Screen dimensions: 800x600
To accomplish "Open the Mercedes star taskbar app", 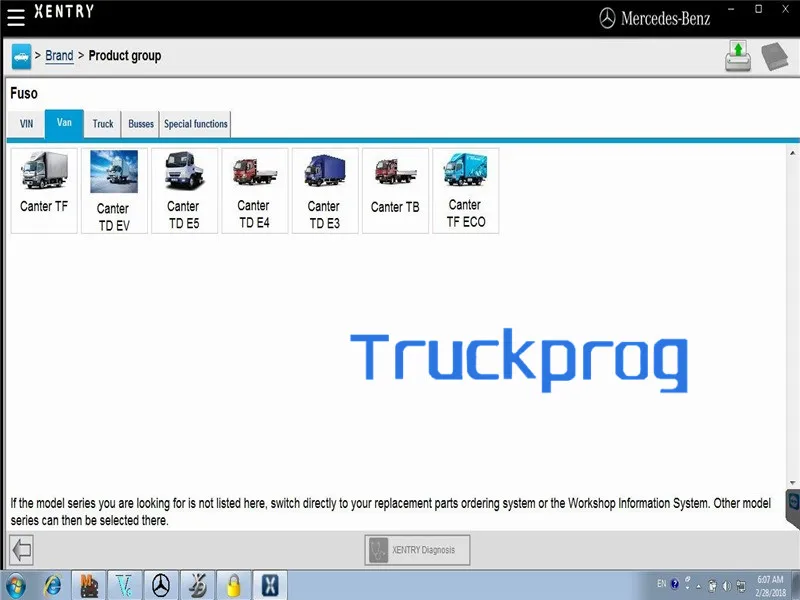I will (161, 586).
